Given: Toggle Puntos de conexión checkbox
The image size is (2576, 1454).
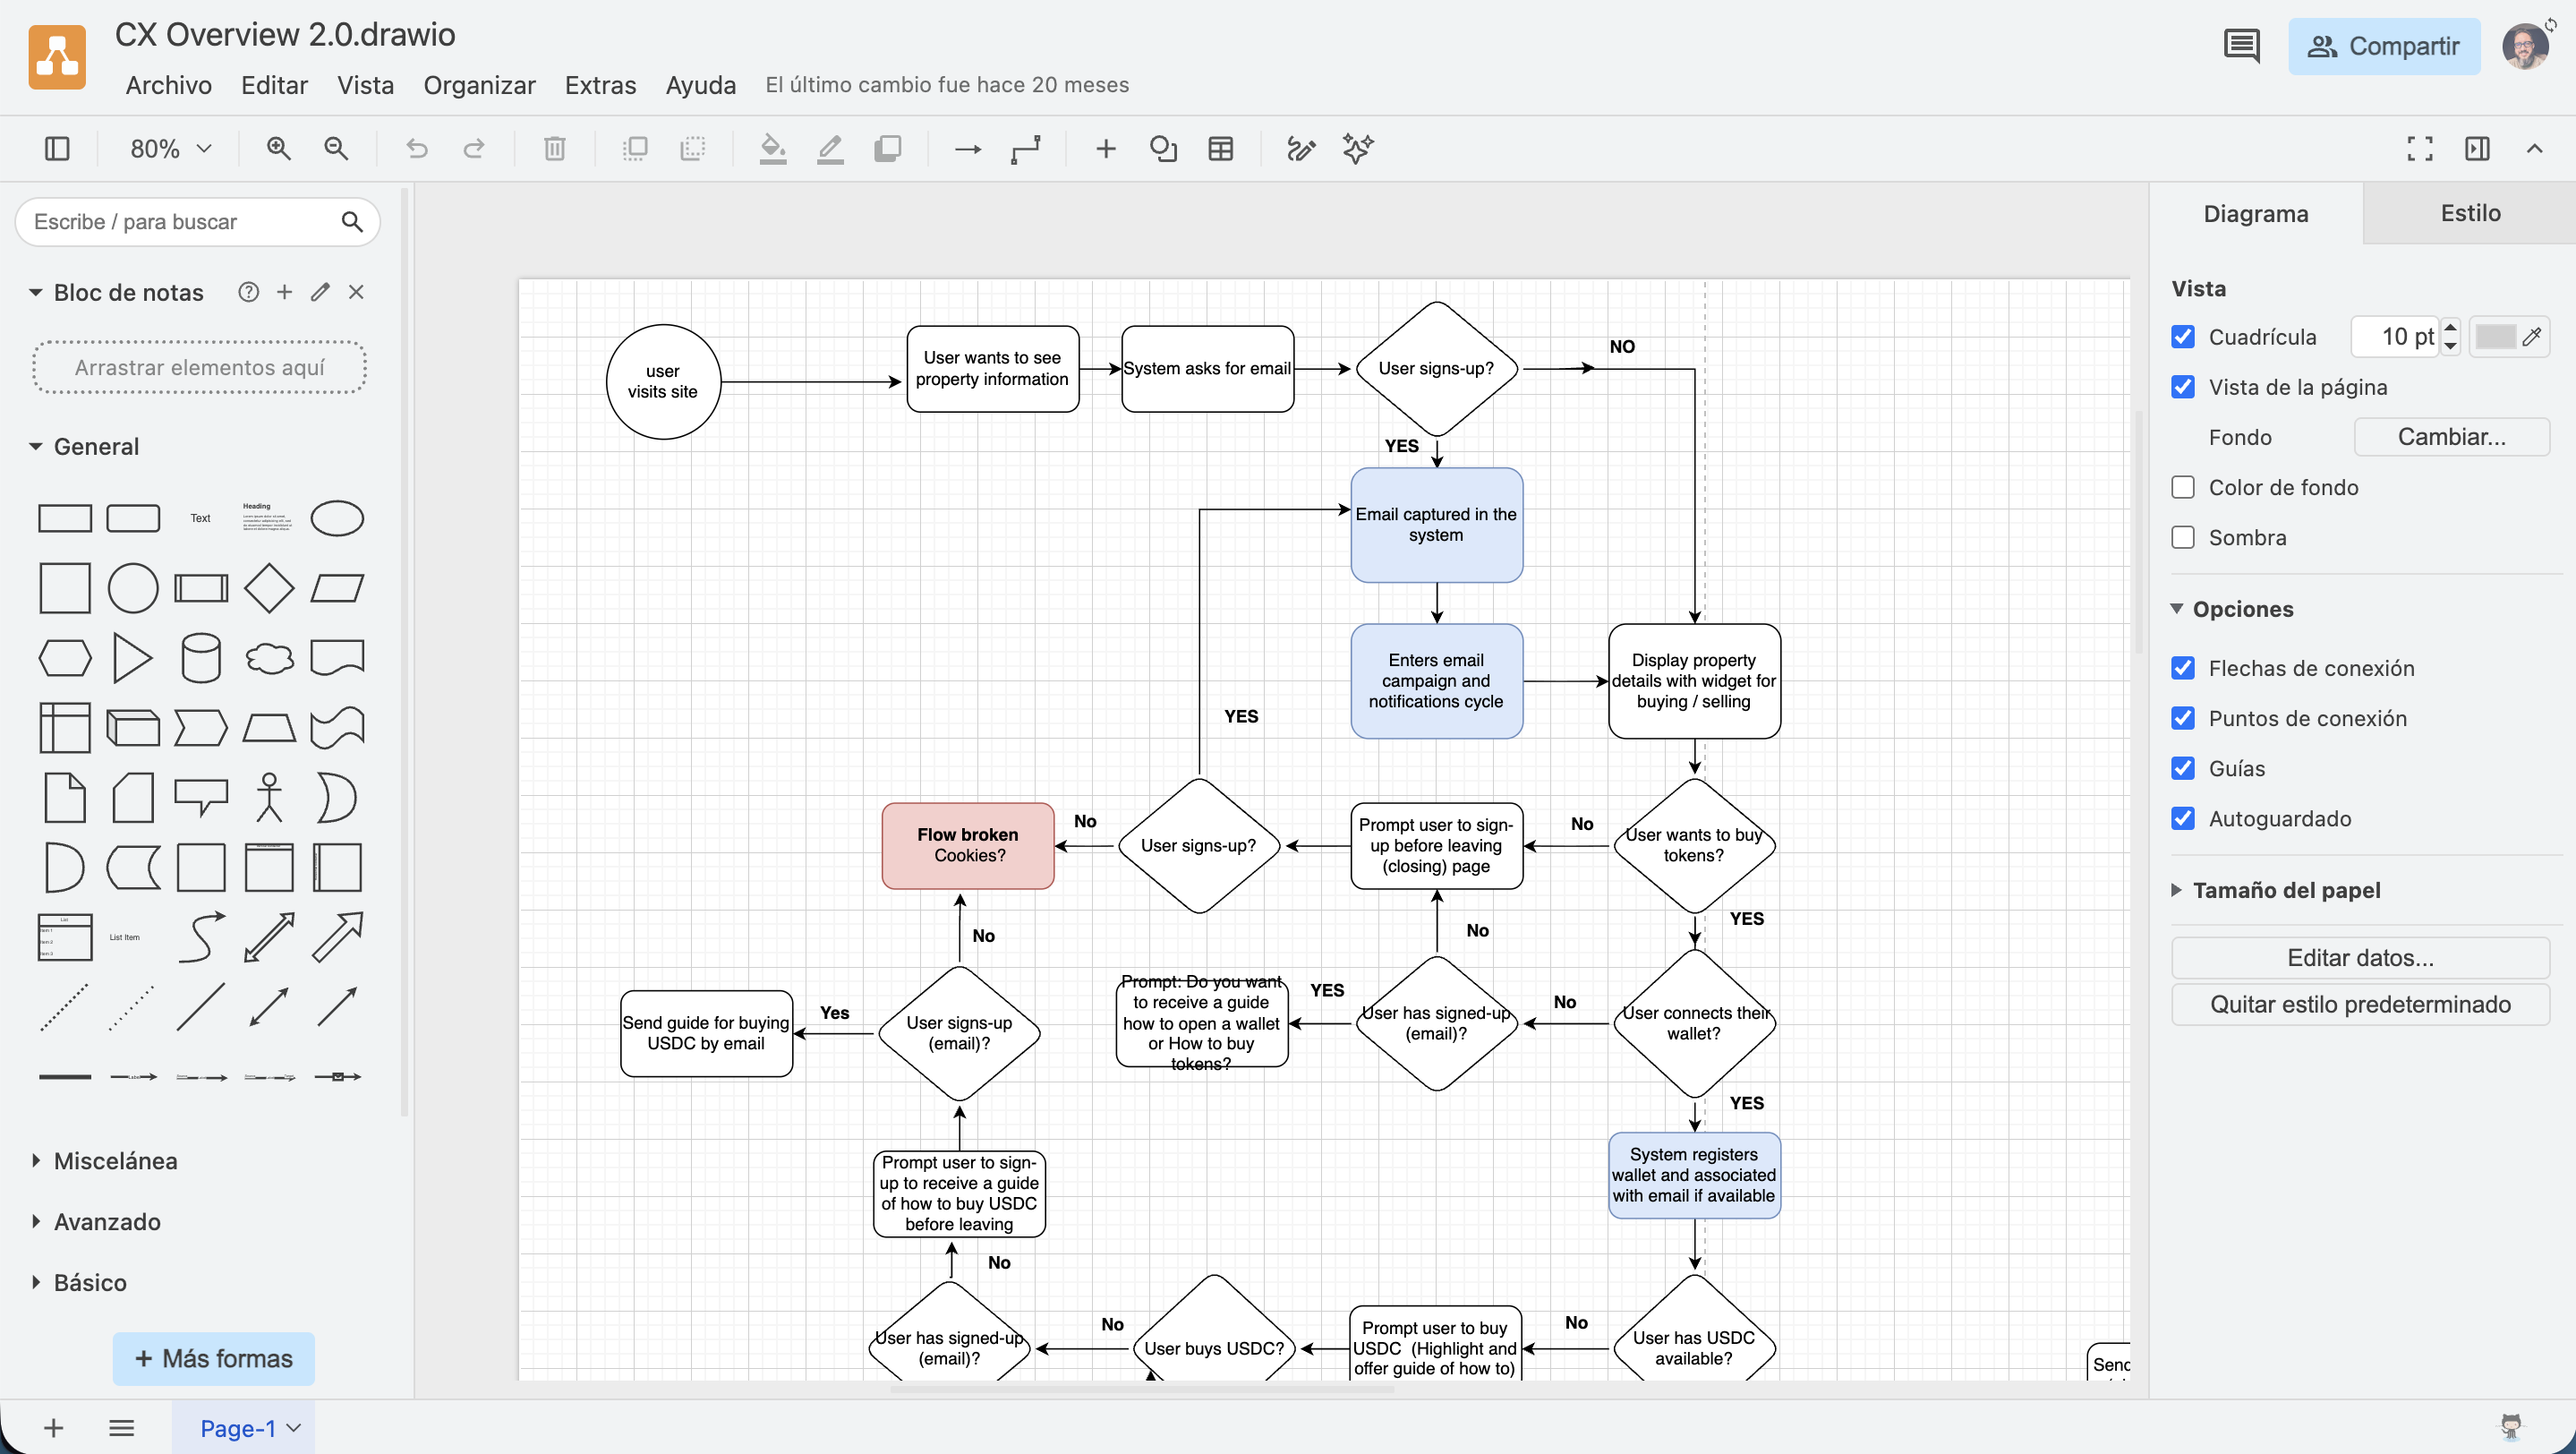Looking at the screenshot, I should tap(2183, 718).
